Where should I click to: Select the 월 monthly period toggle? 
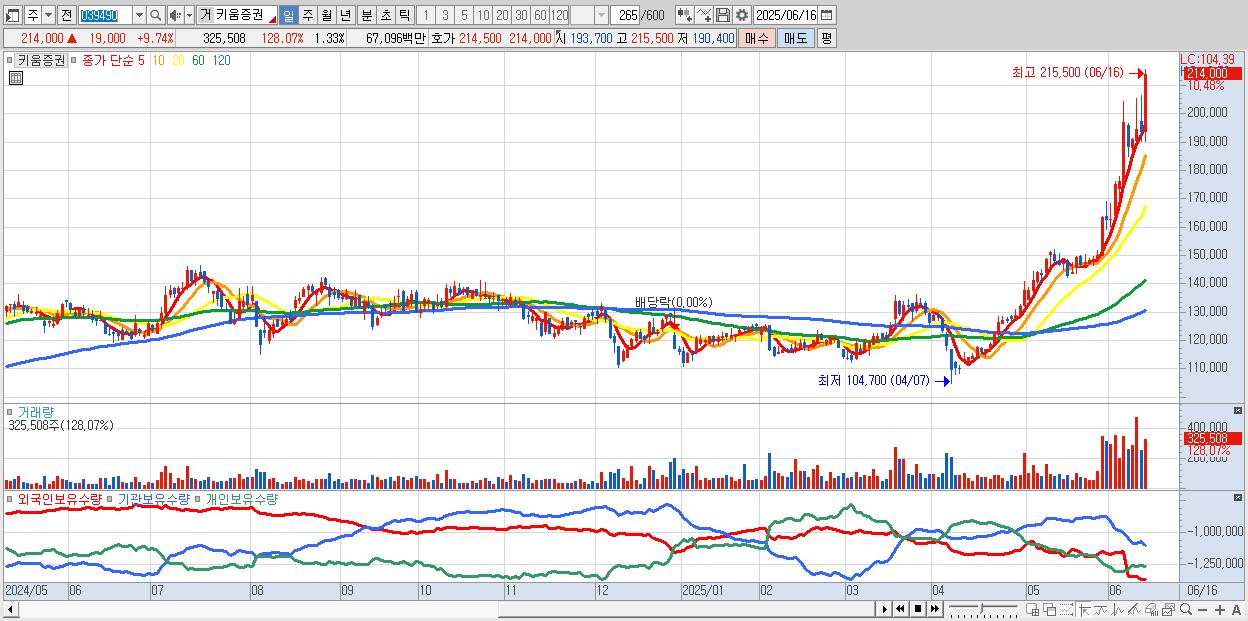[x=327, y=15]
